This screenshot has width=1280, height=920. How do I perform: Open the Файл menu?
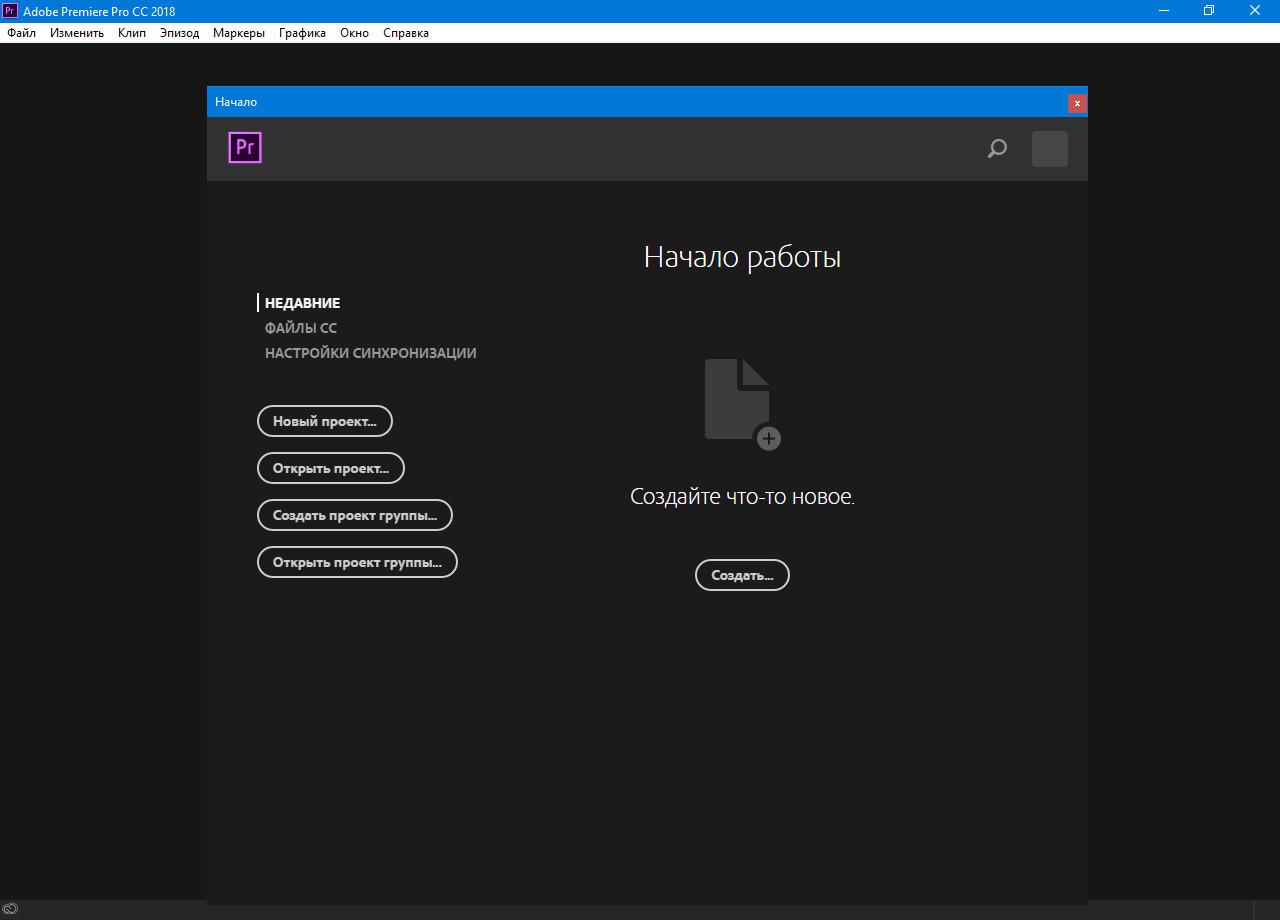21,33
